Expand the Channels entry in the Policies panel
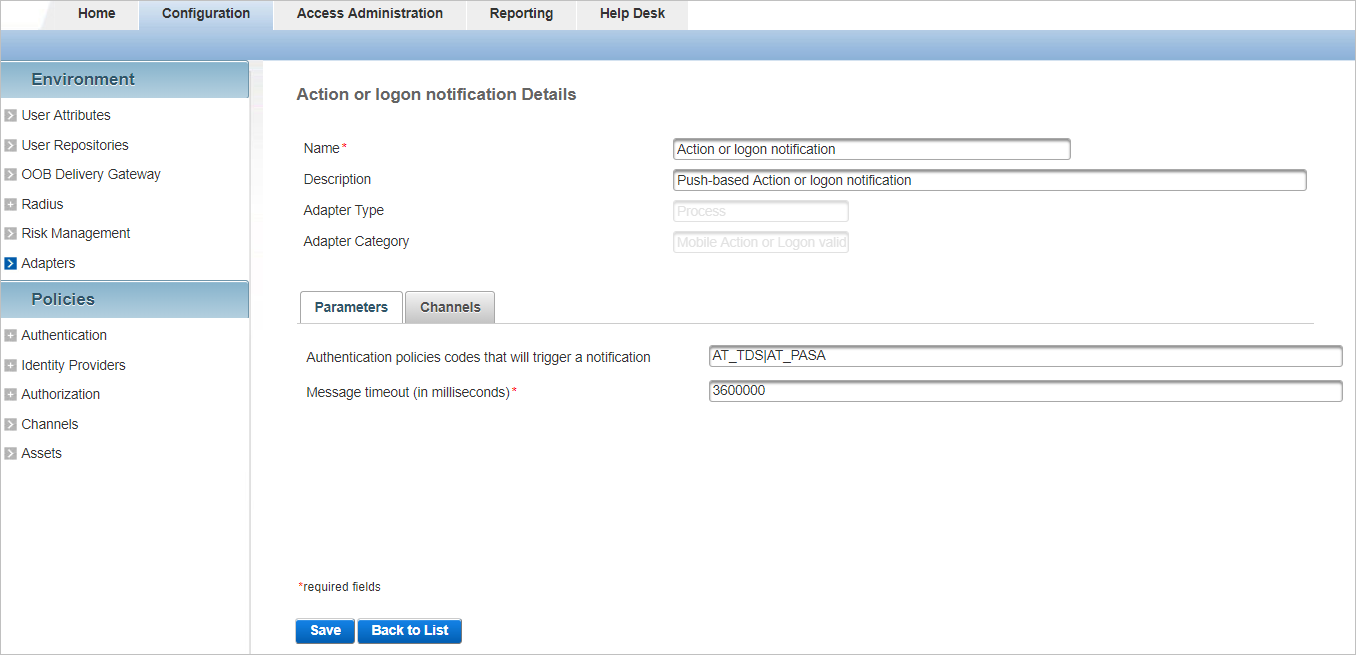This screenshot has height=655, width=1356. click(11, 424)
